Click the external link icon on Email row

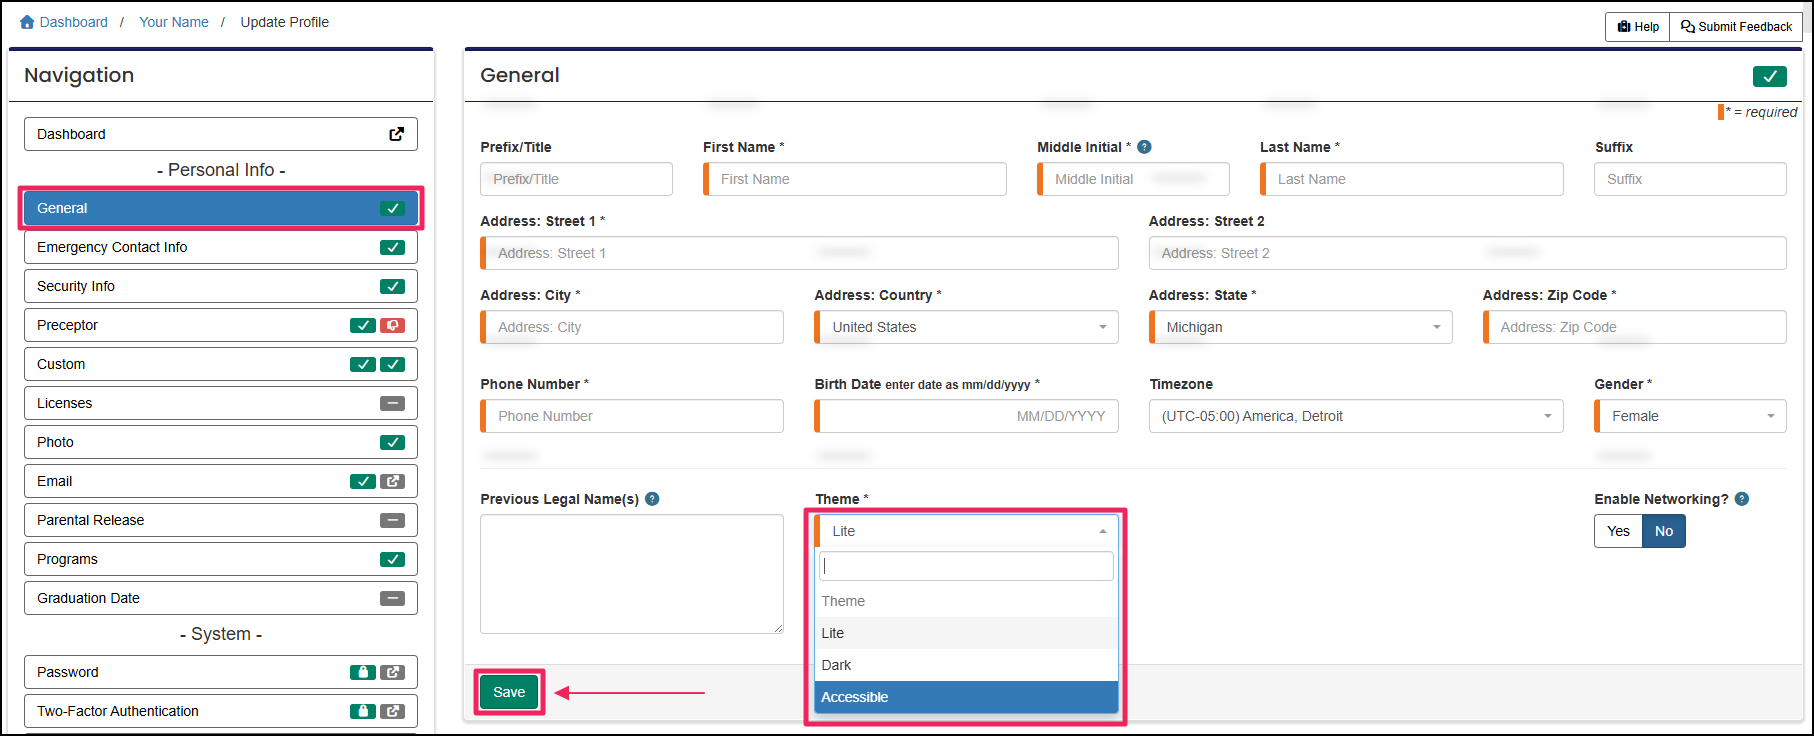tap(392, 481)
